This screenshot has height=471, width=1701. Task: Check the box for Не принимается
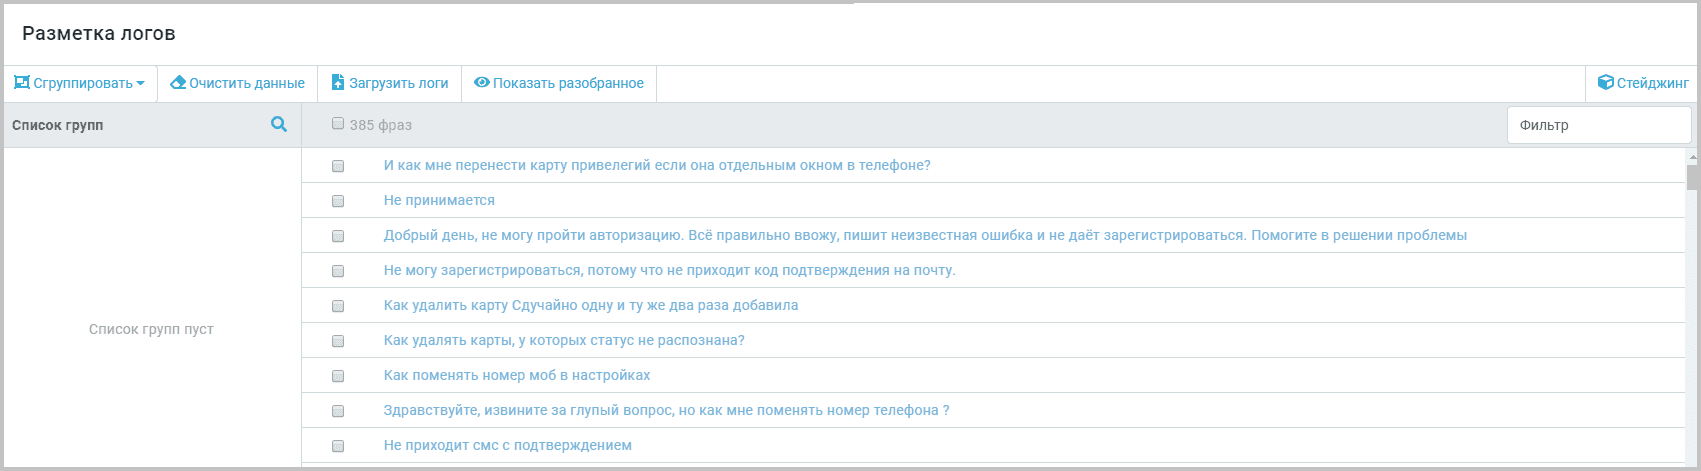(338, 201)
